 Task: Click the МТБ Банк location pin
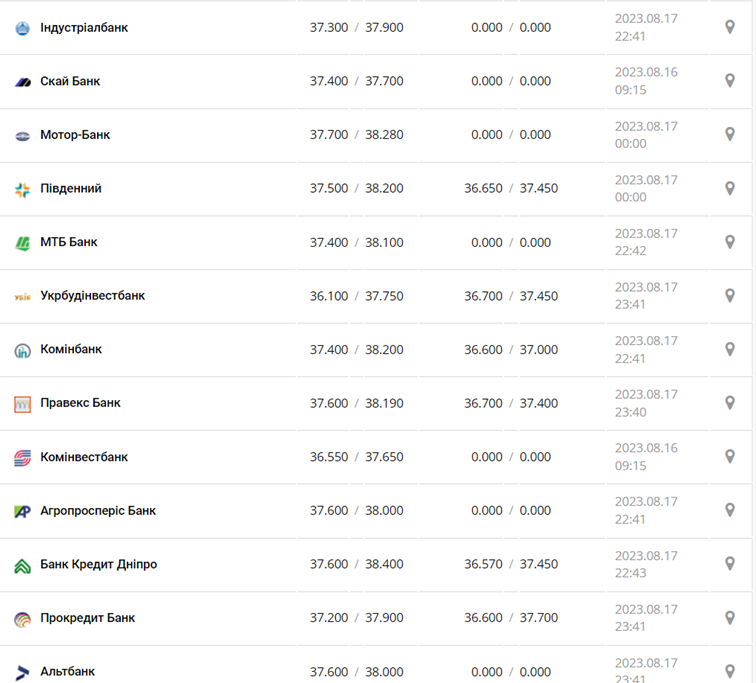[730, 242]
